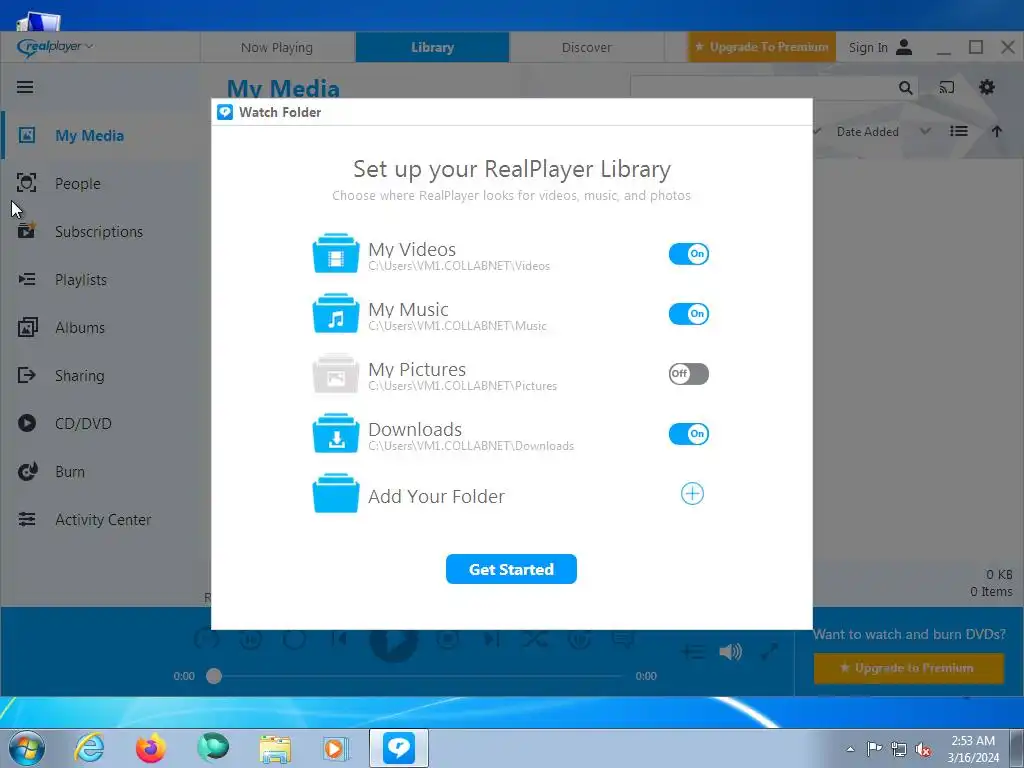Click the Sharing sidebar icon

(27, 376)
